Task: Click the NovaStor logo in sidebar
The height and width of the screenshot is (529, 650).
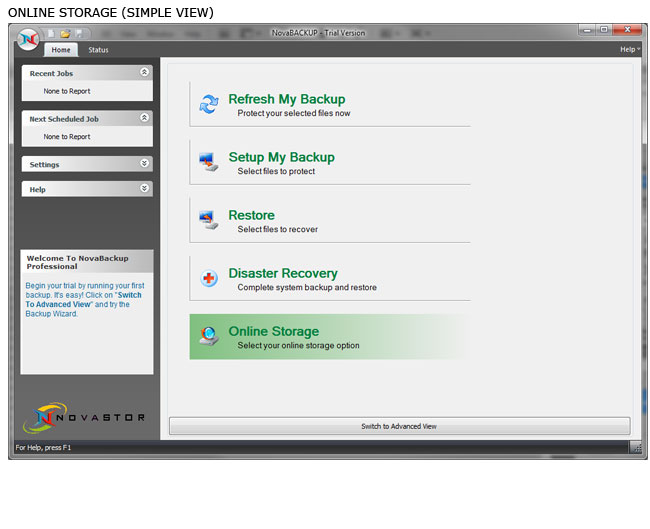Action: click(87, 415)
